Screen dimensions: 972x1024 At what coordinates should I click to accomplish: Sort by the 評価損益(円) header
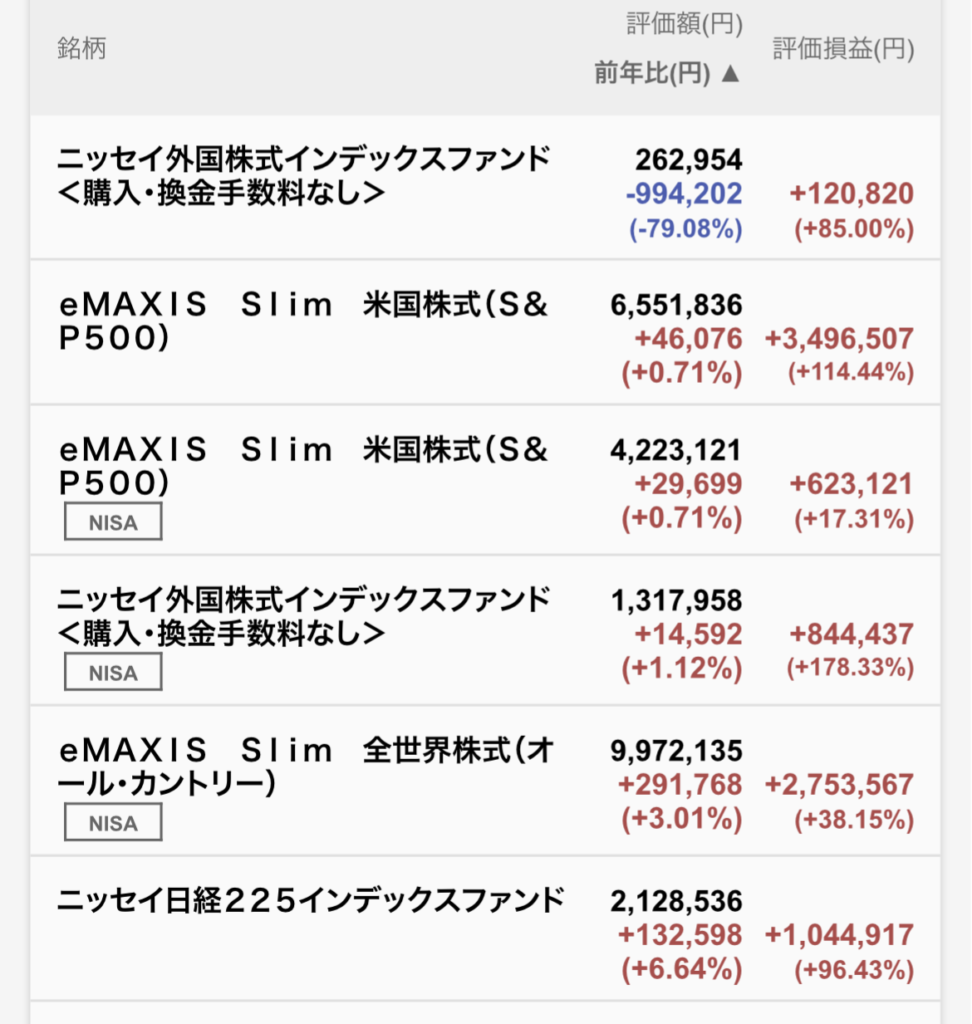click(x=843, y=49)
